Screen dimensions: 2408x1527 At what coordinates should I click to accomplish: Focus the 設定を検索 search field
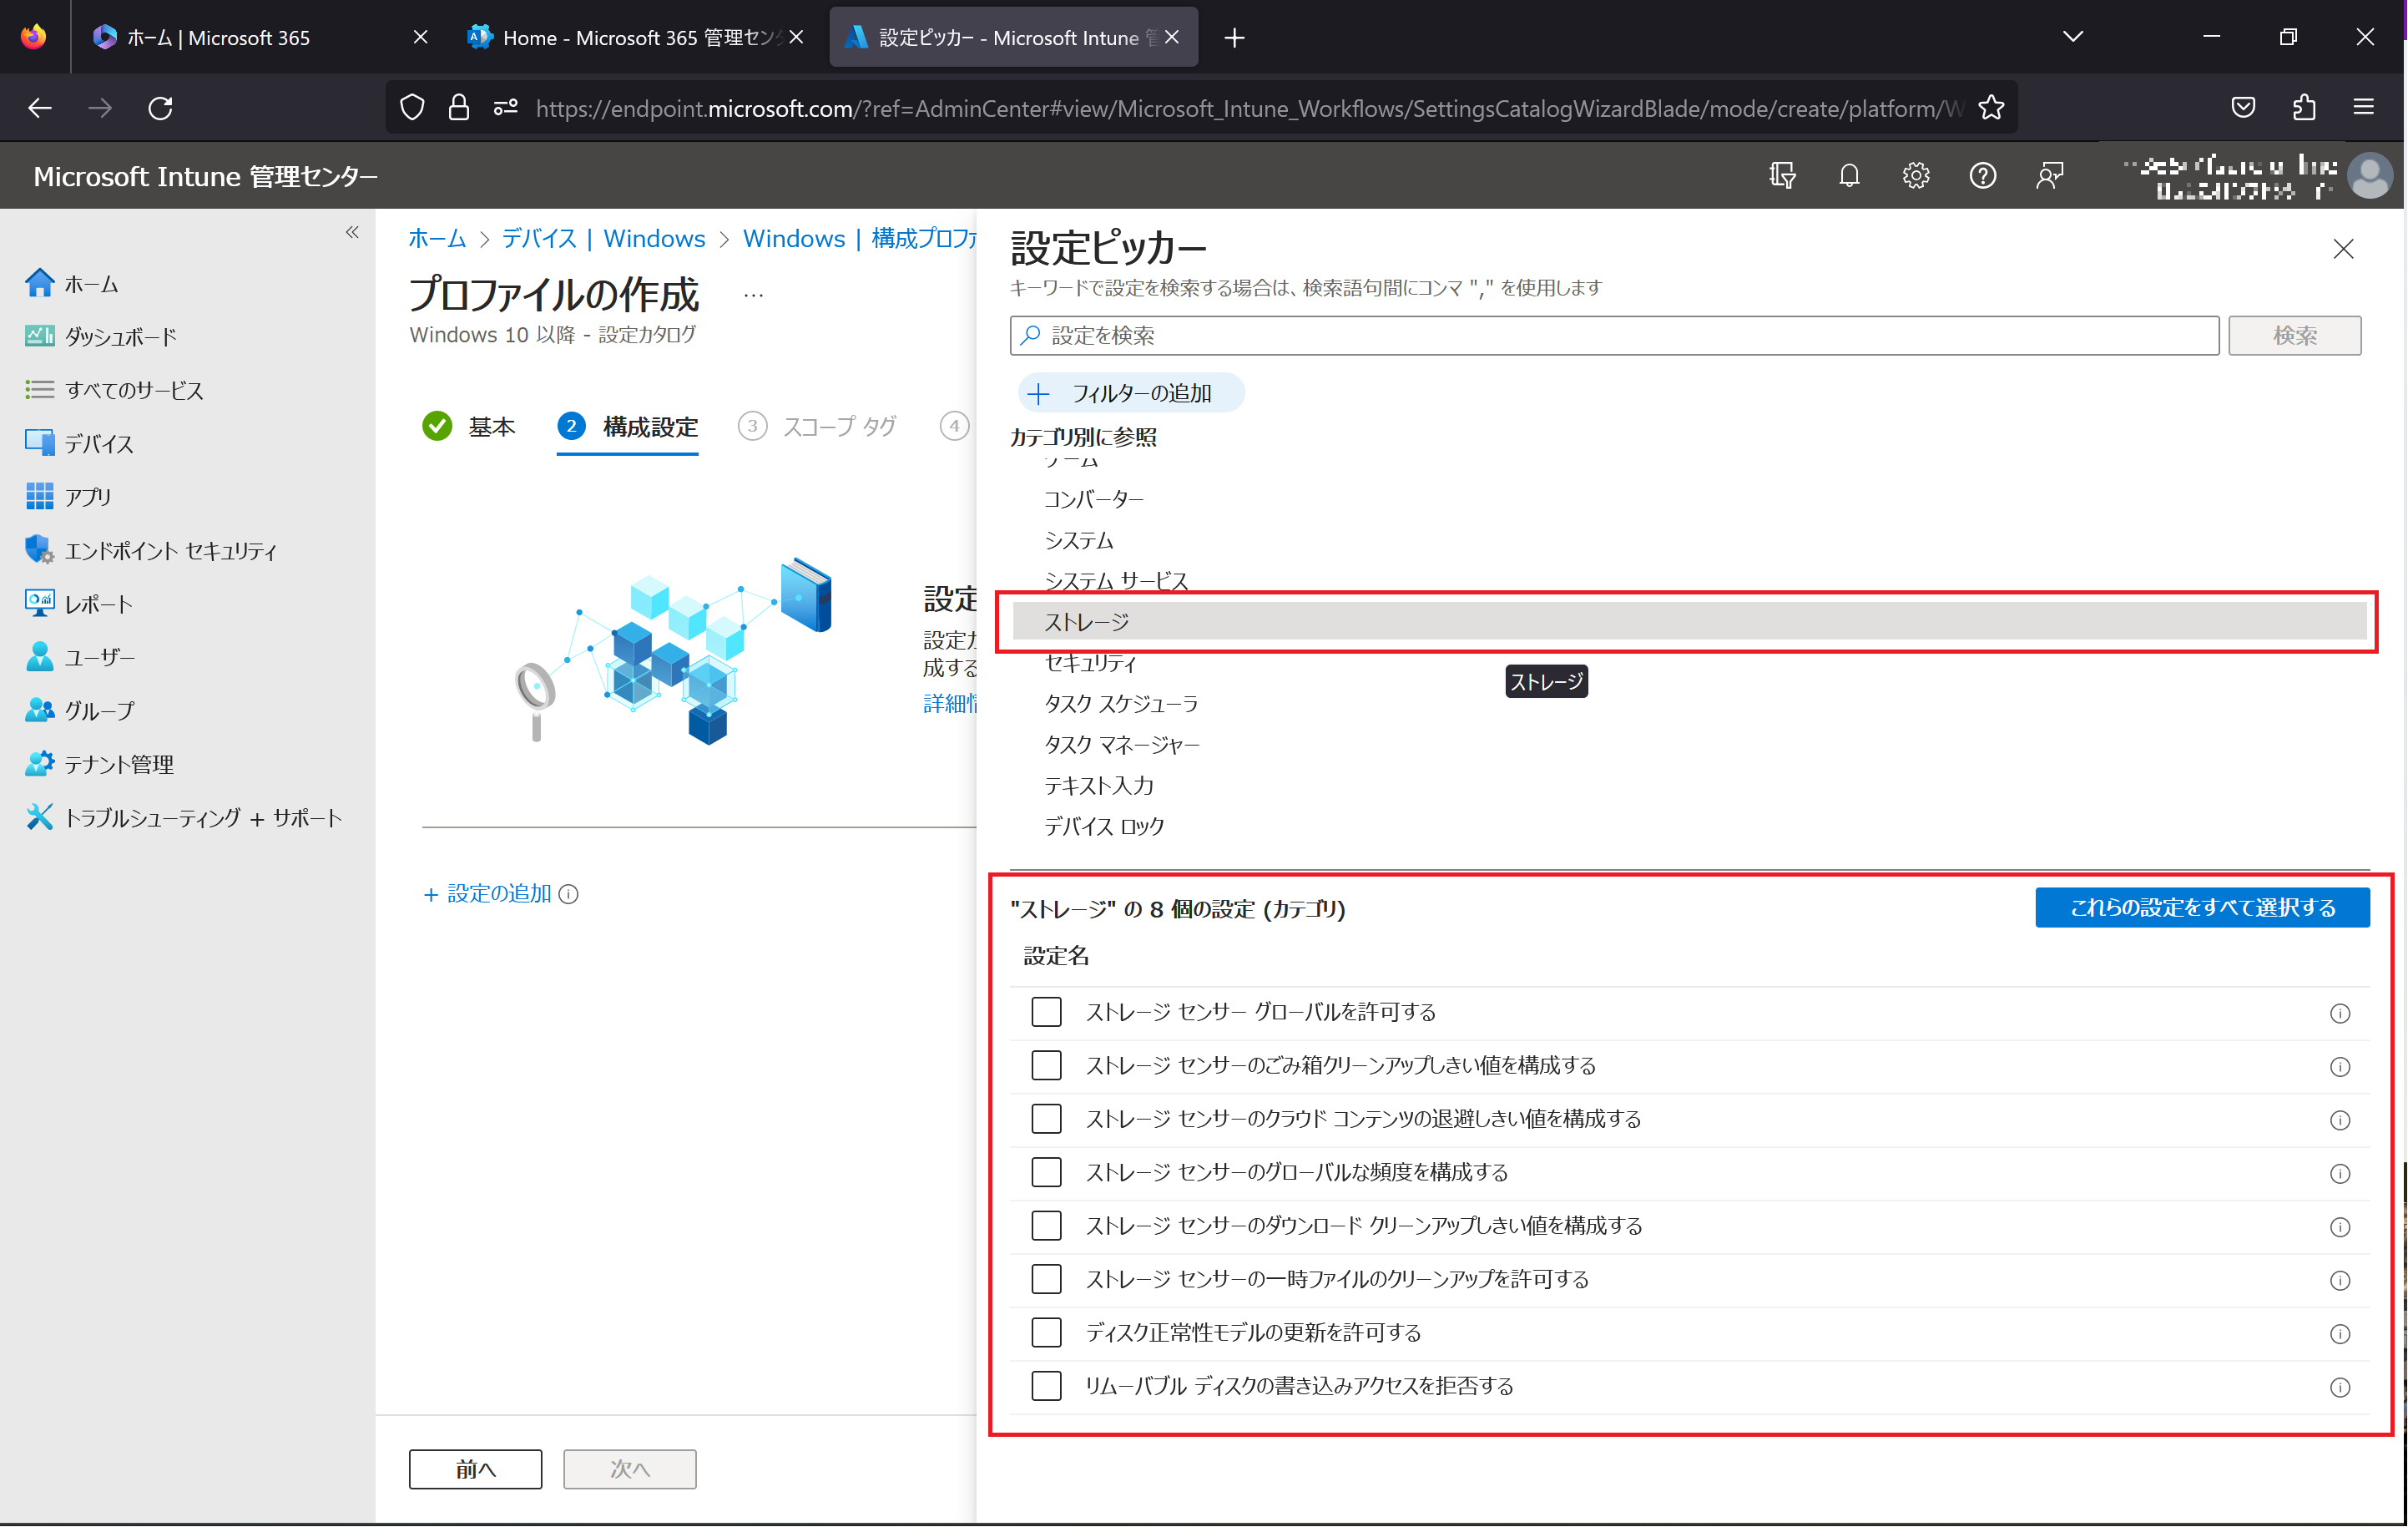click(1613, 335)
